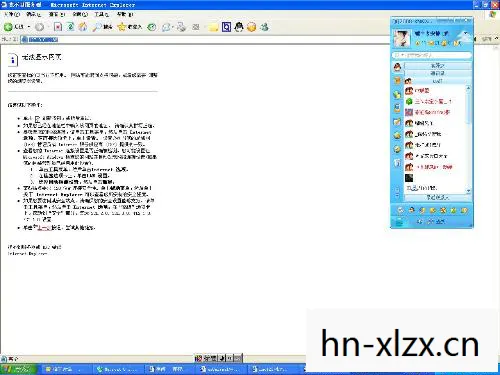Select the notepad icon in QQ sidebar

pyautogui.click(x=397, y=122)
